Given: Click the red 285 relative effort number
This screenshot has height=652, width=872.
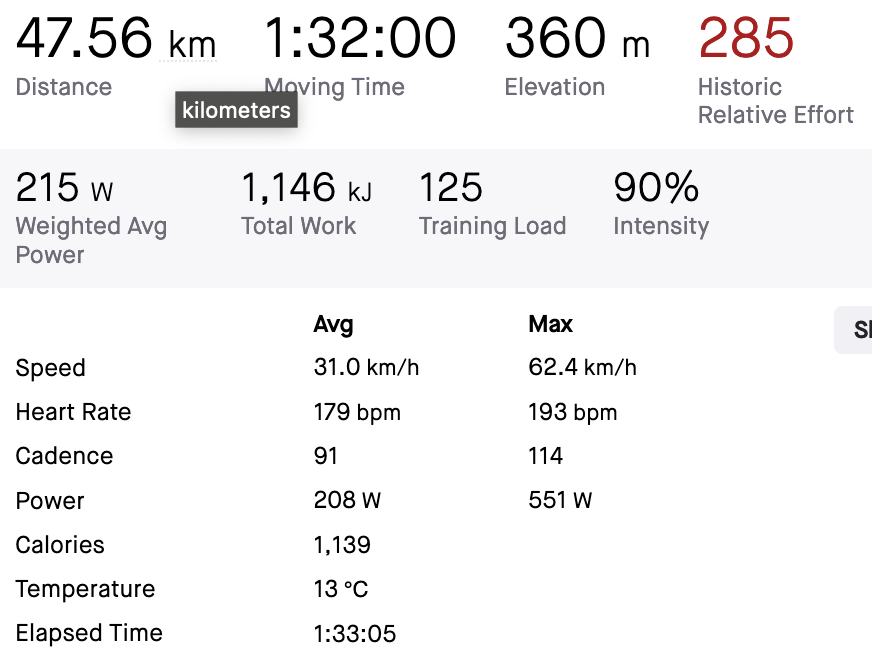Looking at the screenshot, I should tap(746, 39).
